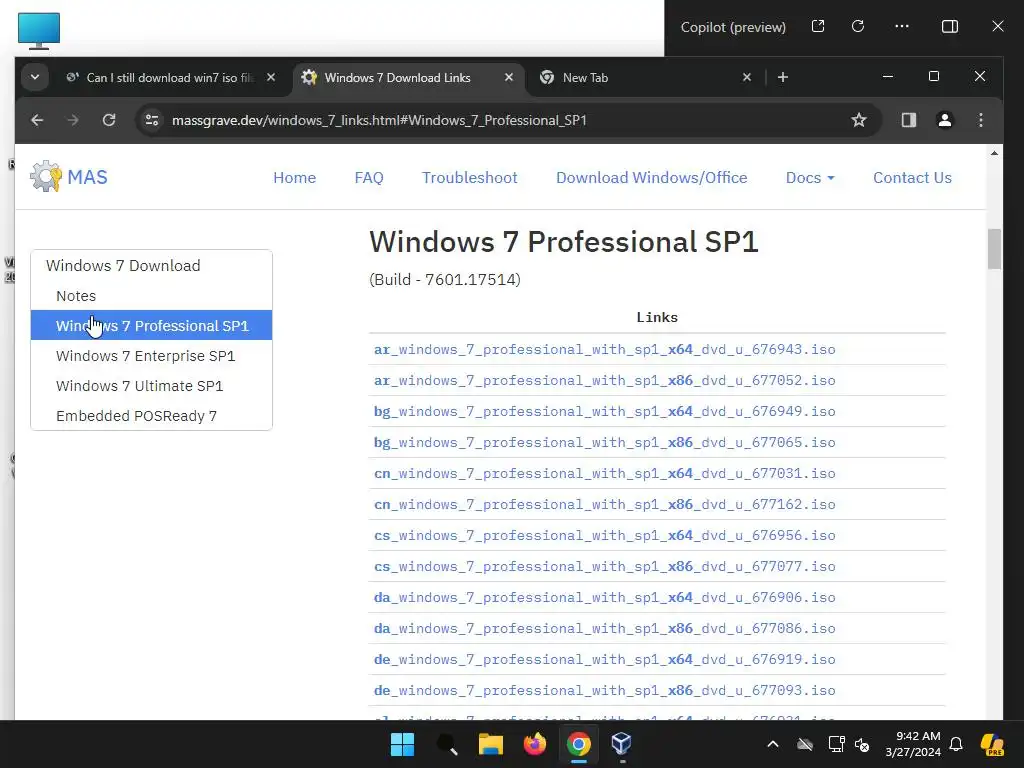Click the Chrome forward arrow

point(72,120)
